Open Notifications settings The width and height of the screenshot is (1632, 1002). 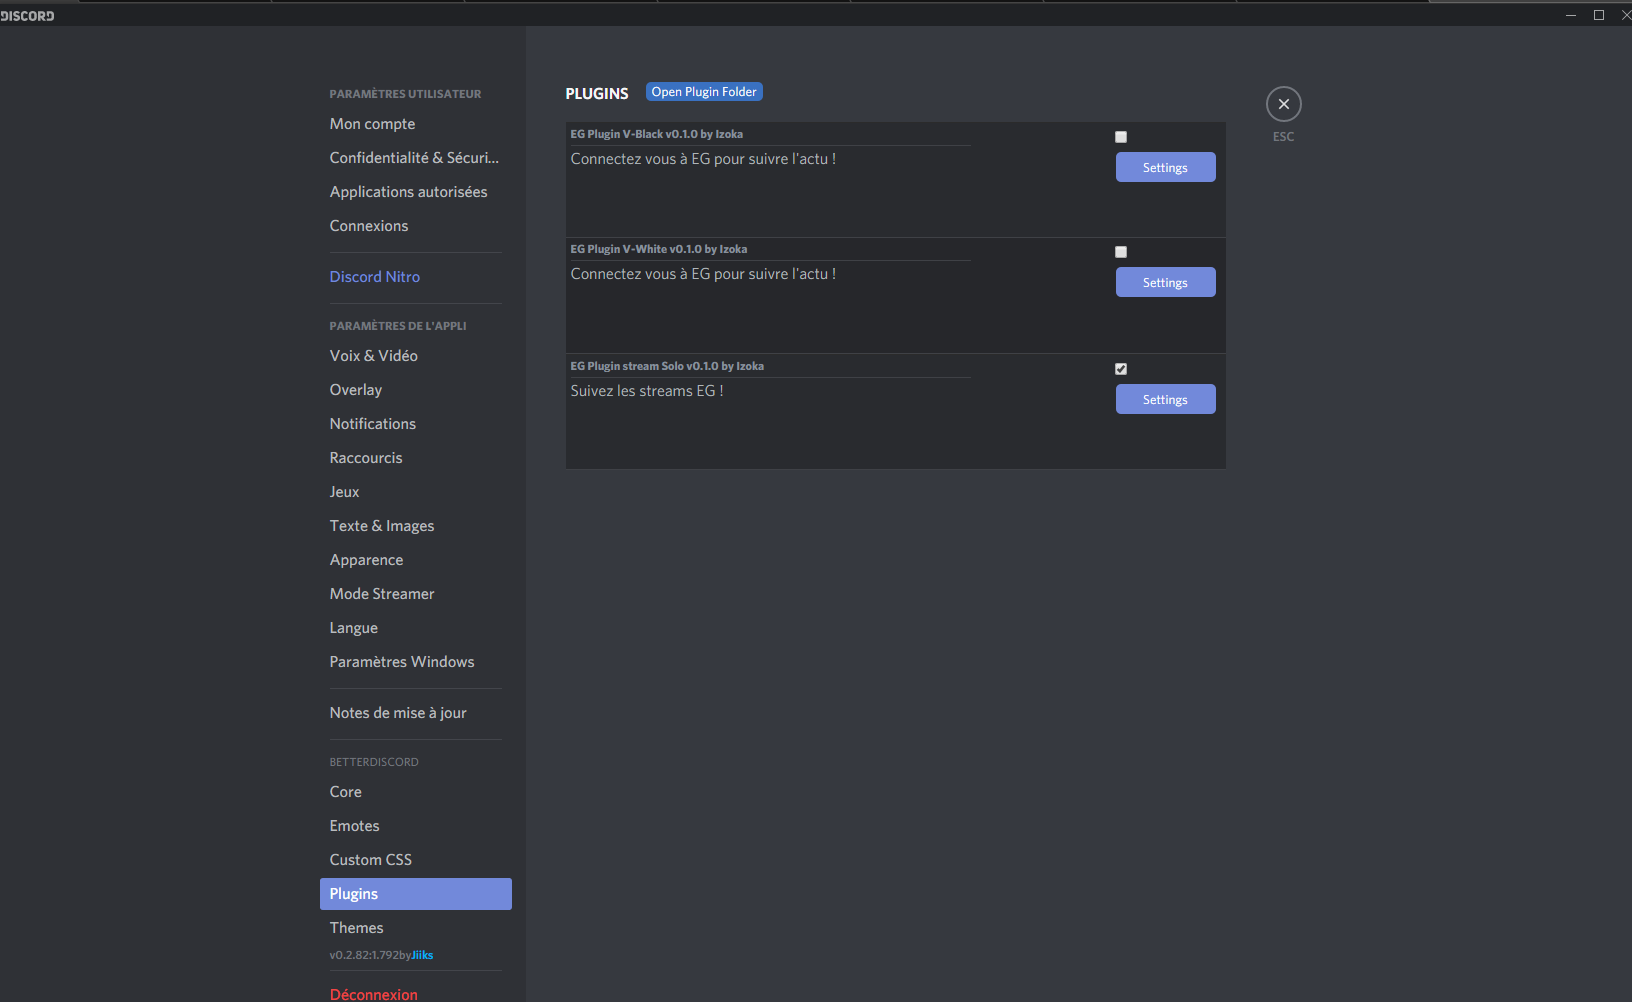[x=415, y=424]
